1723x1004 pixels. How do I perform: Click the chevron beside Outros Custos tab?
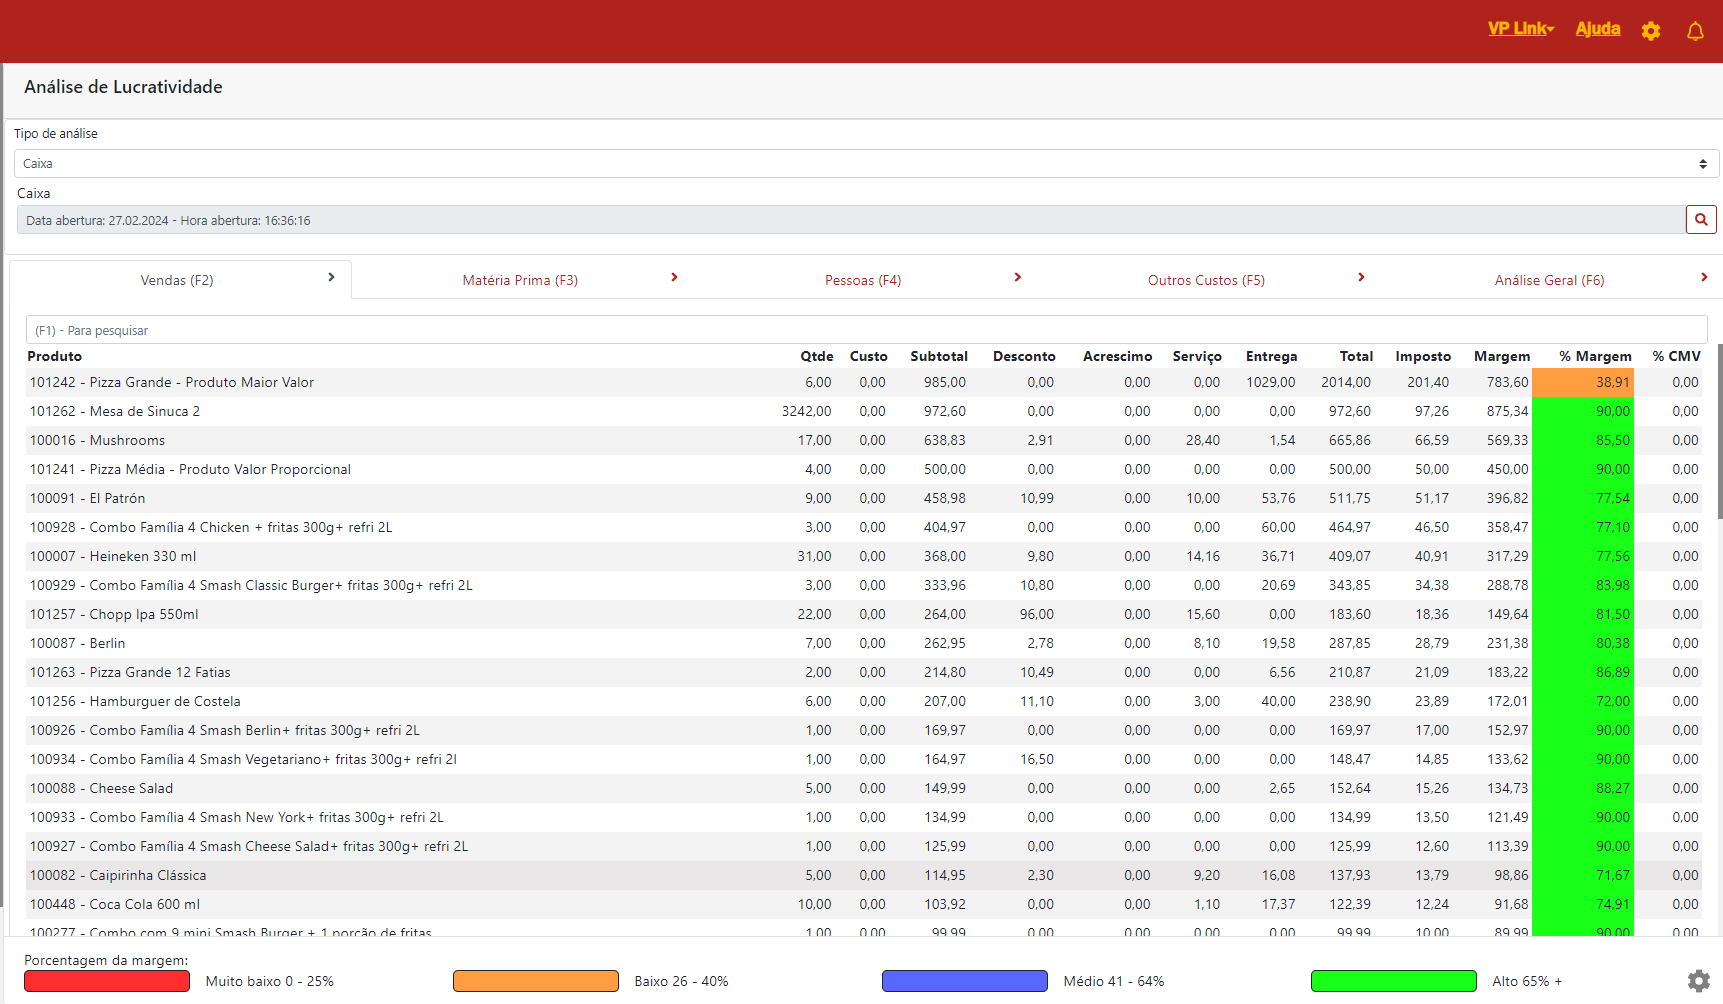1360,278
